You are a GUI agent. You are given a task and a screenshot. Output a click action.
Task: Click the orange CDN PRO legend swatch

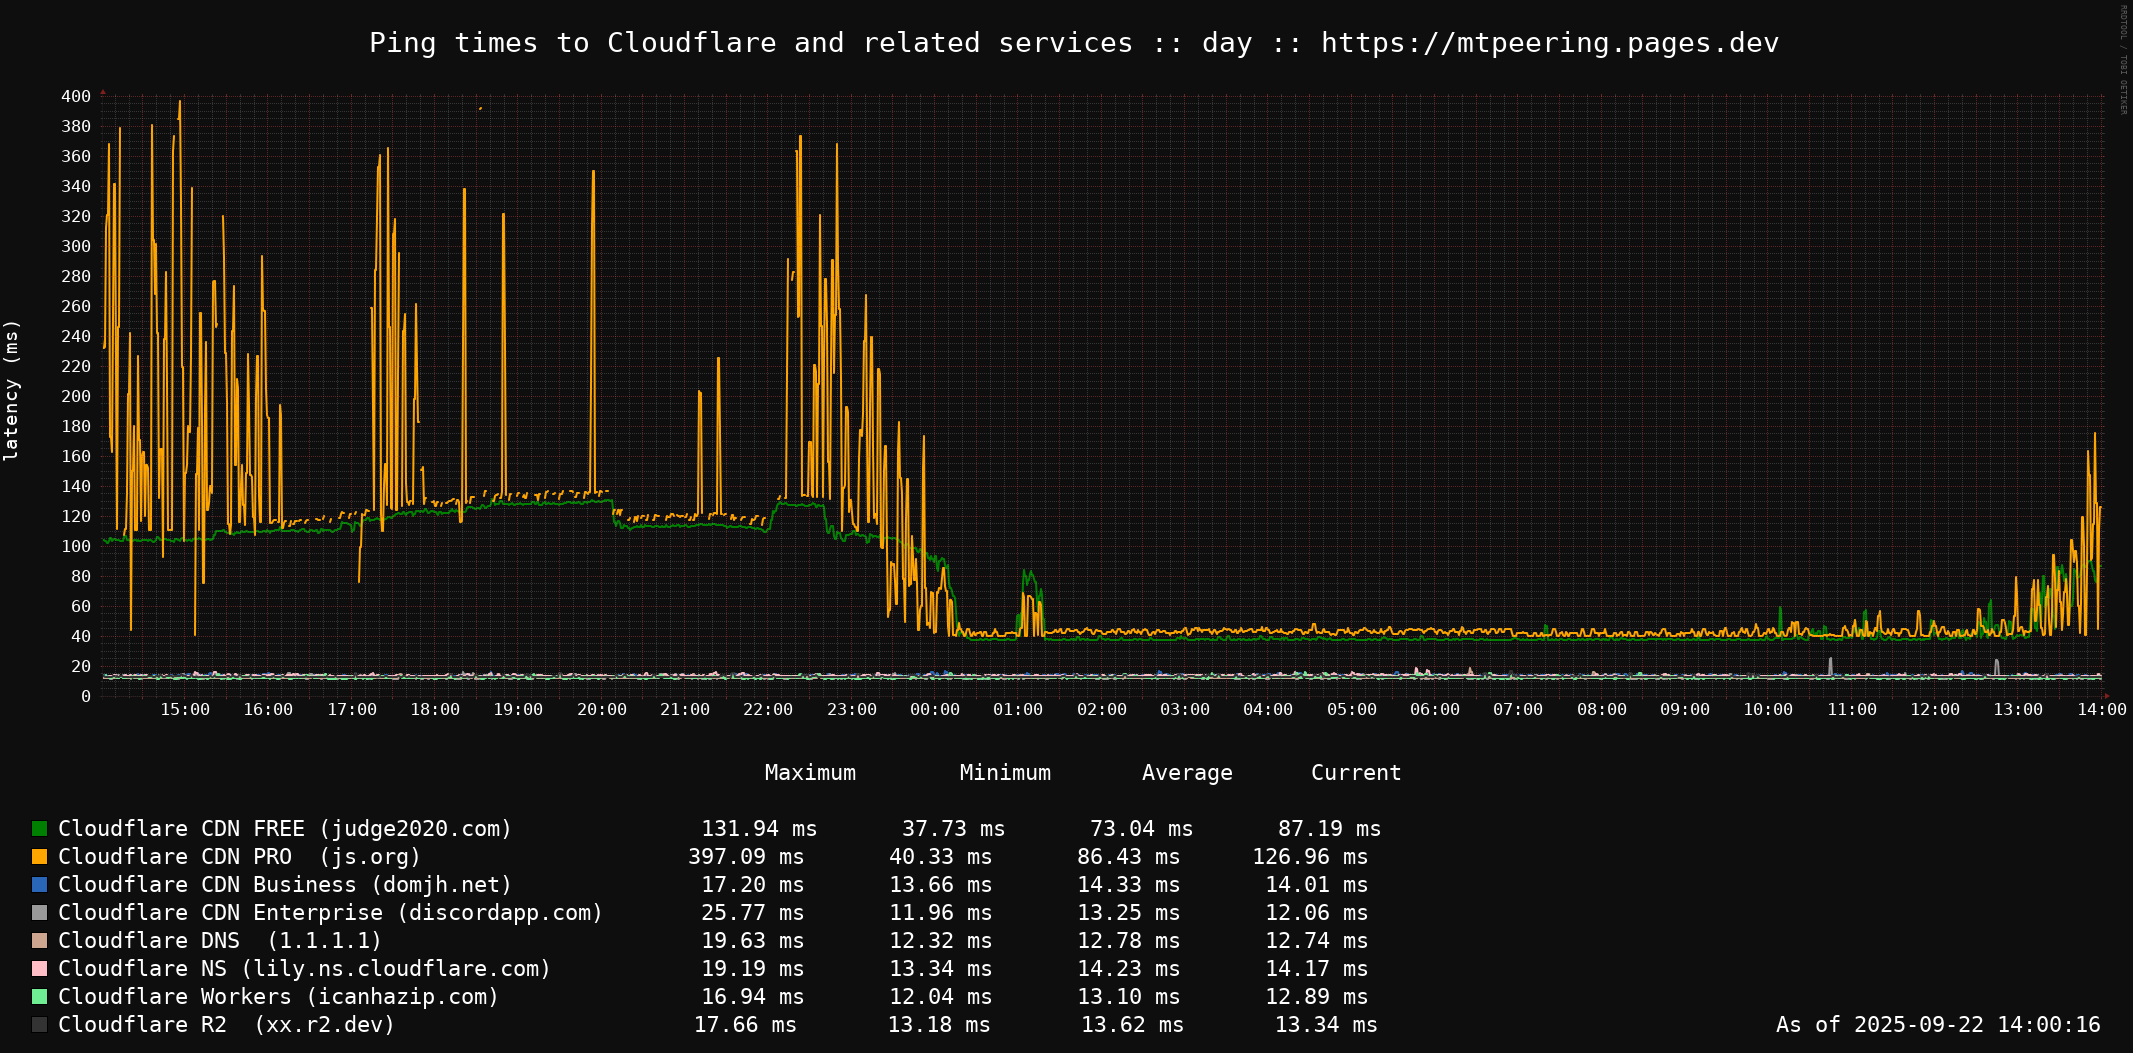(x=39, y=857)
